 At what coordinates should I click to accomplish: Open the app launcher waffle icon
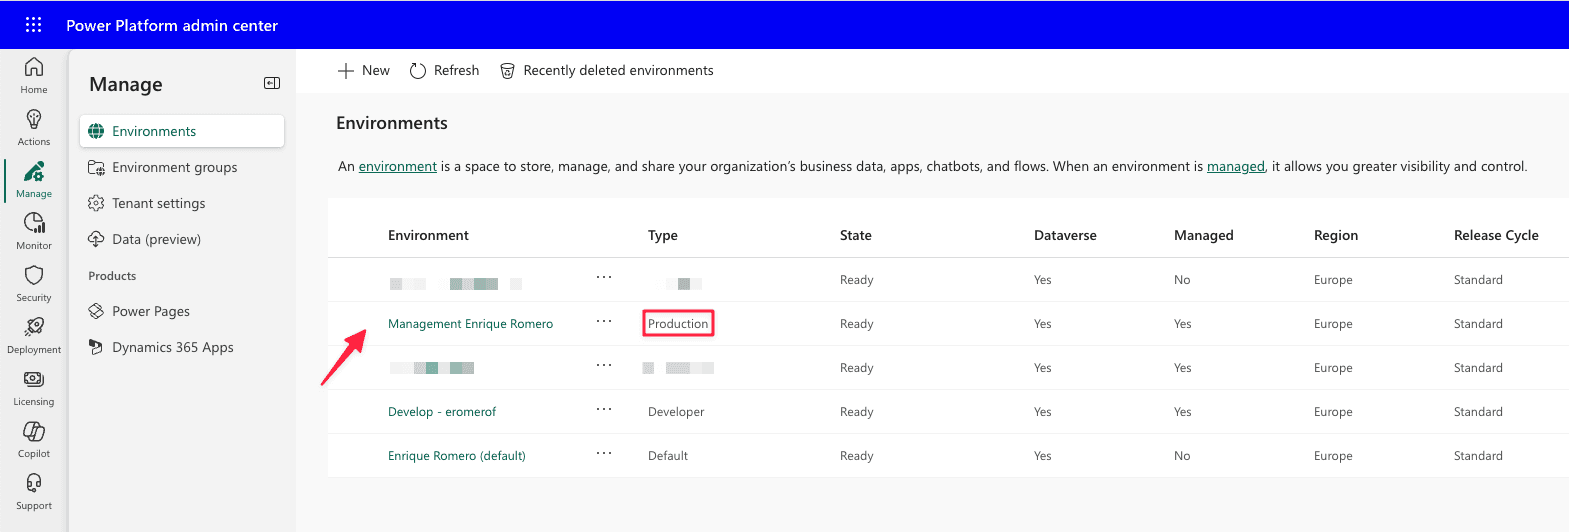pos(33,25)
